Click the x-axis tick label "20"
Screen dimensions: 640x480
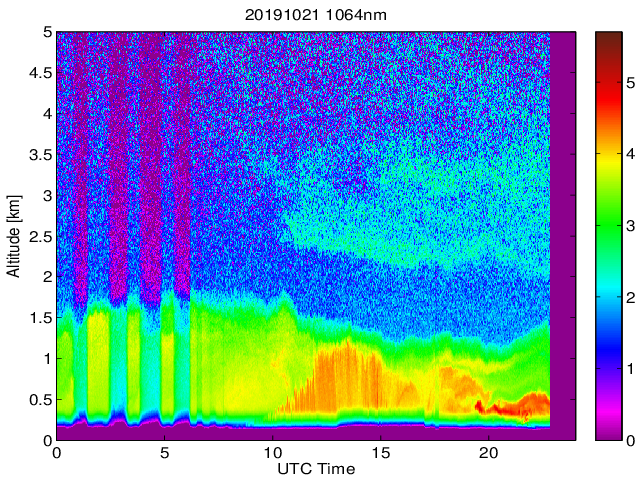489,453
